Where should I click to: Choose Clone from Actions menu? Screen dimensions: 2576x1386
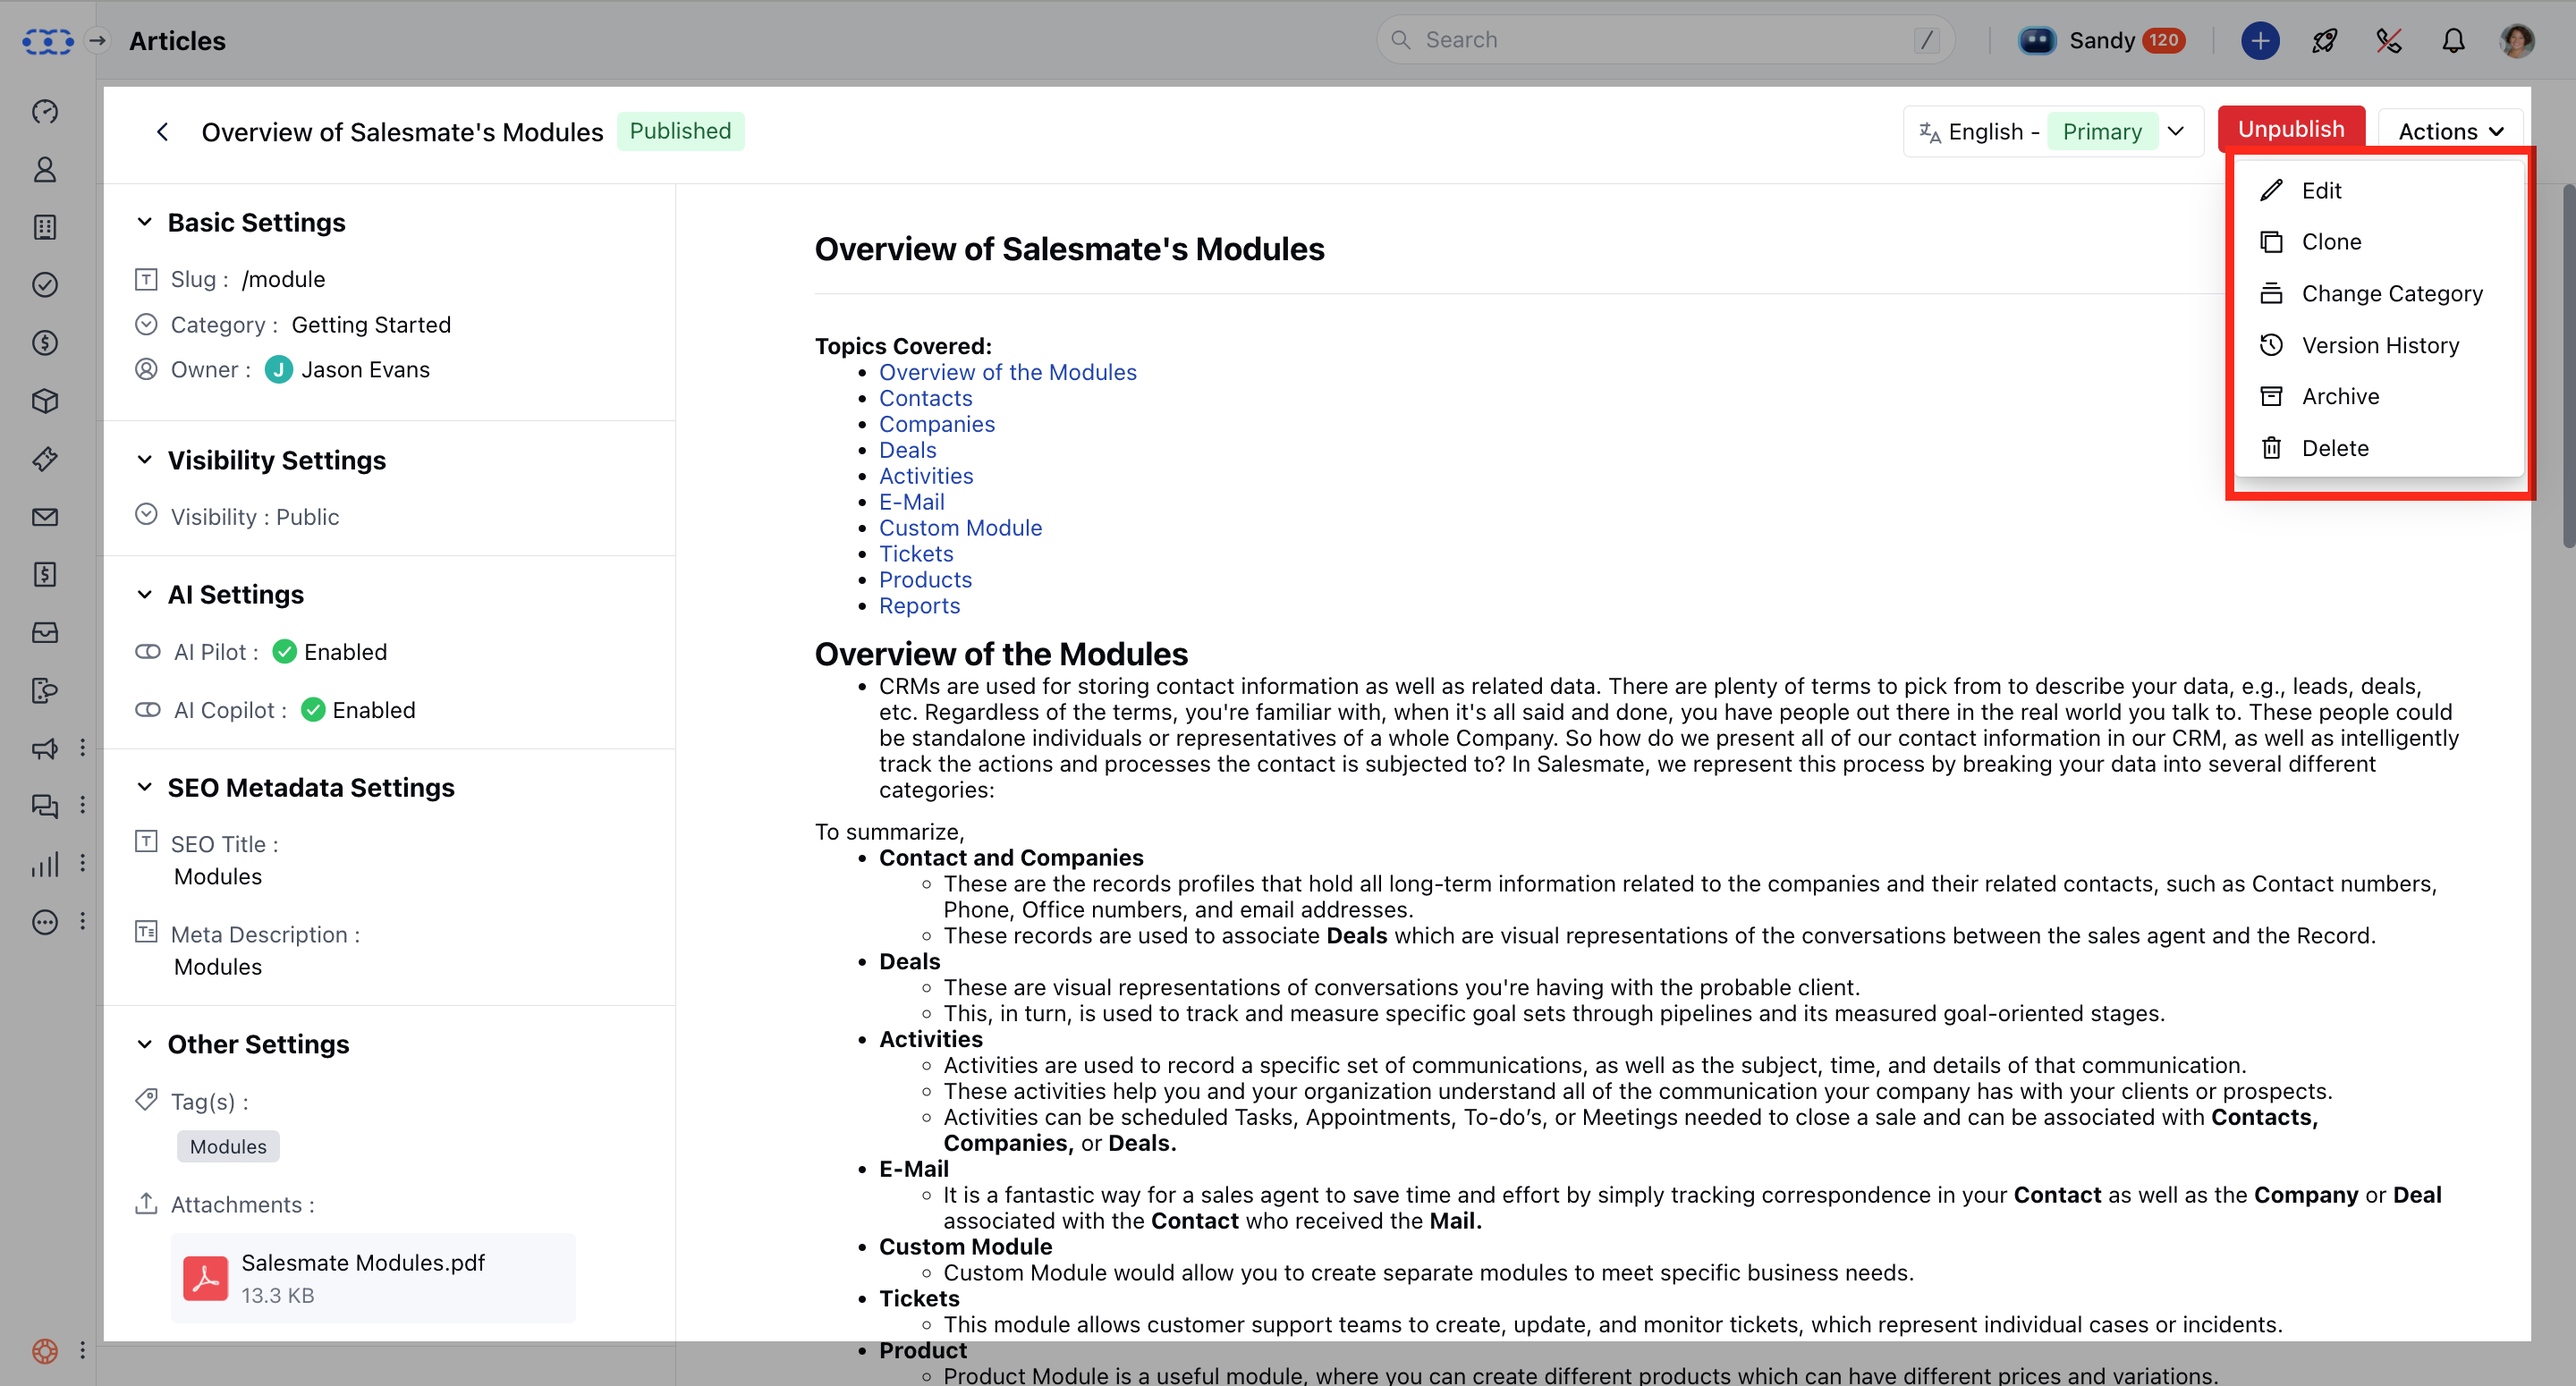click(x=2379, y=242)
